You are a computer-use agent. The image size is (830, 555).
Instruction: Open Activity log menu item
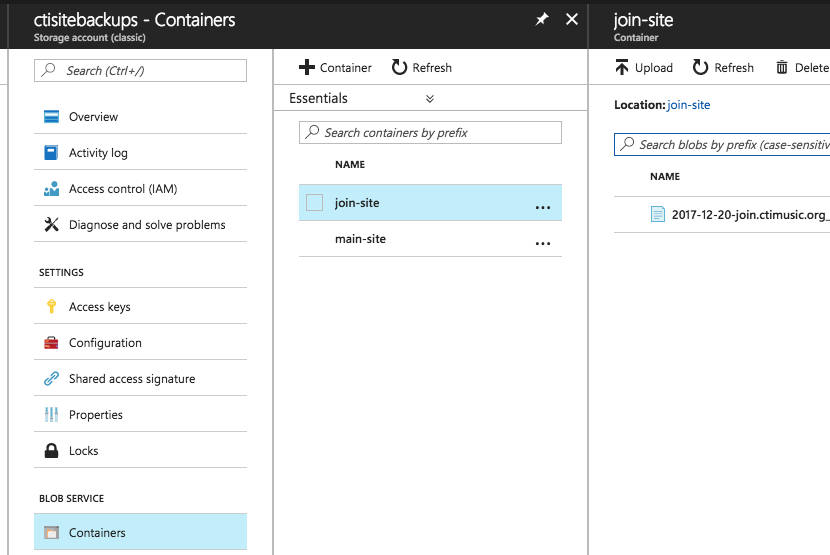[x=140, y=153]
